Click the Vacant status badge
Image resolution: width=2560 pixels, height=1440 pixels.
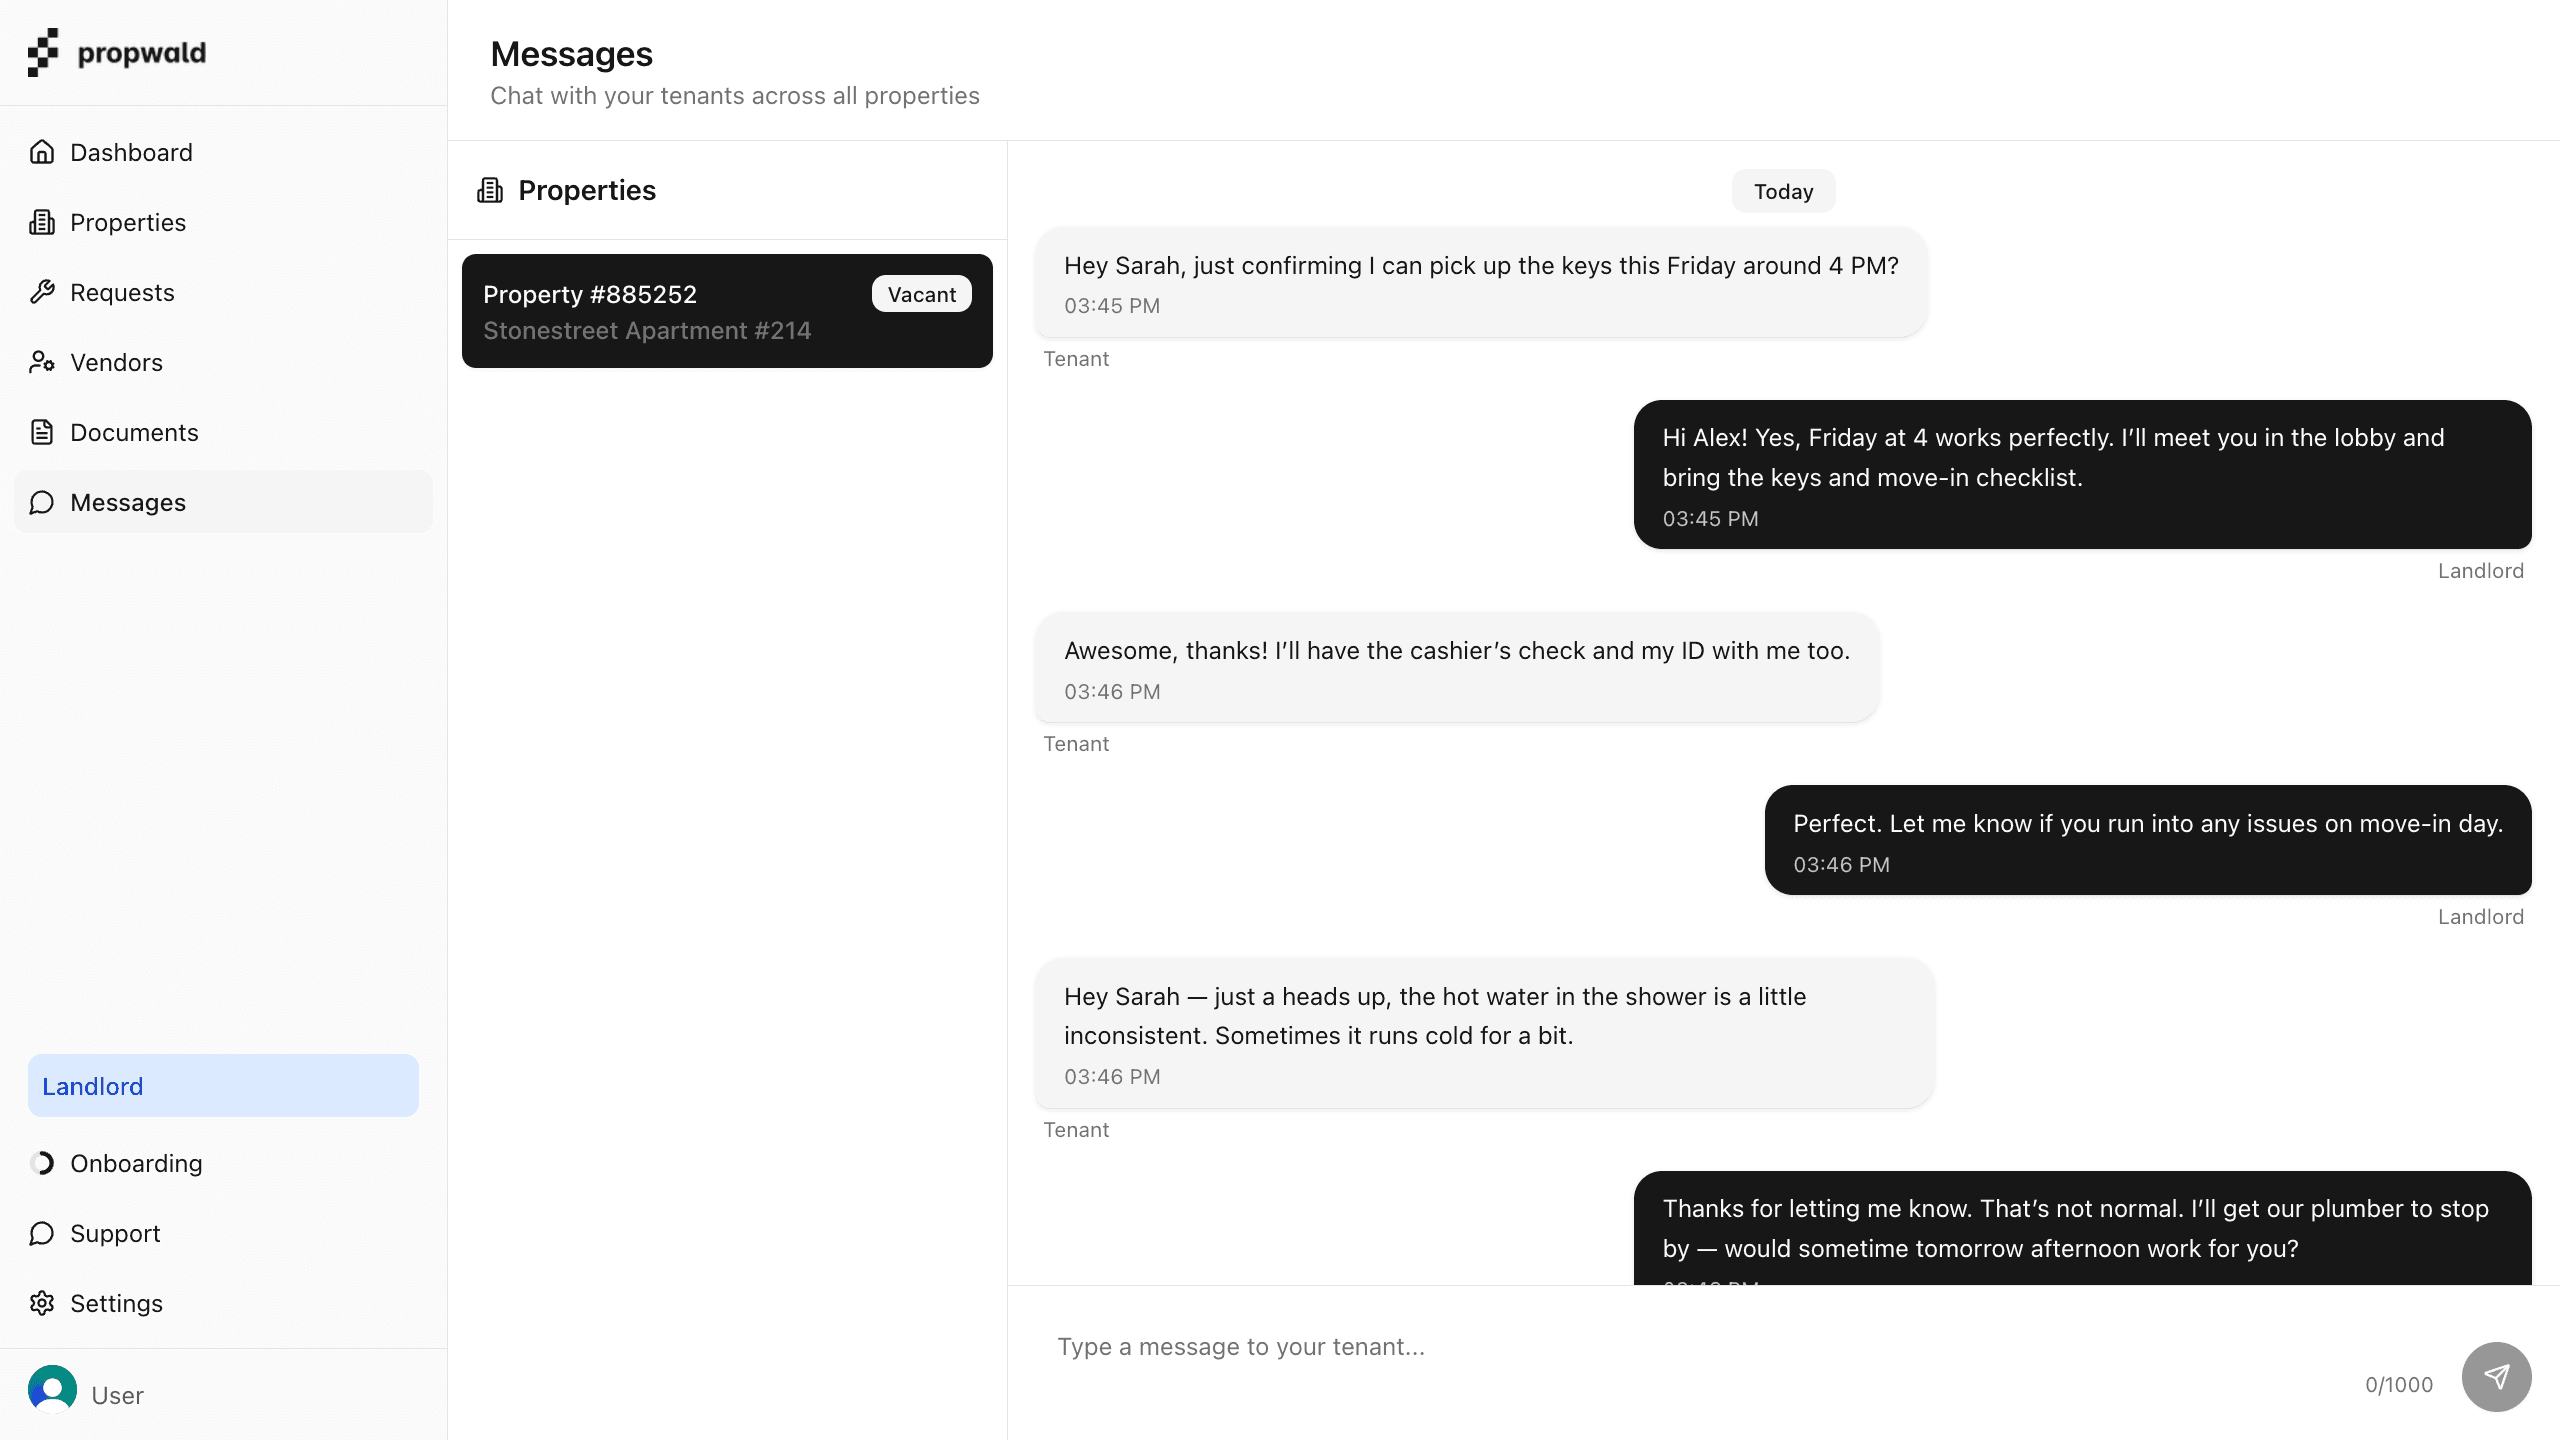click(921, 294)
